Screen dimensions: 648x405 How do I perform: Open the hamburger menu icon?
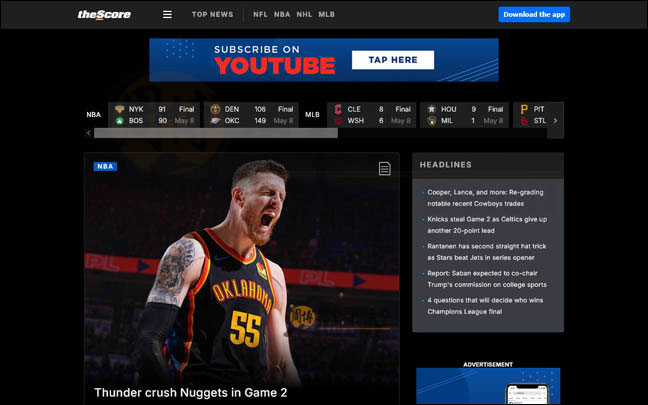click(x=167, y=14)
